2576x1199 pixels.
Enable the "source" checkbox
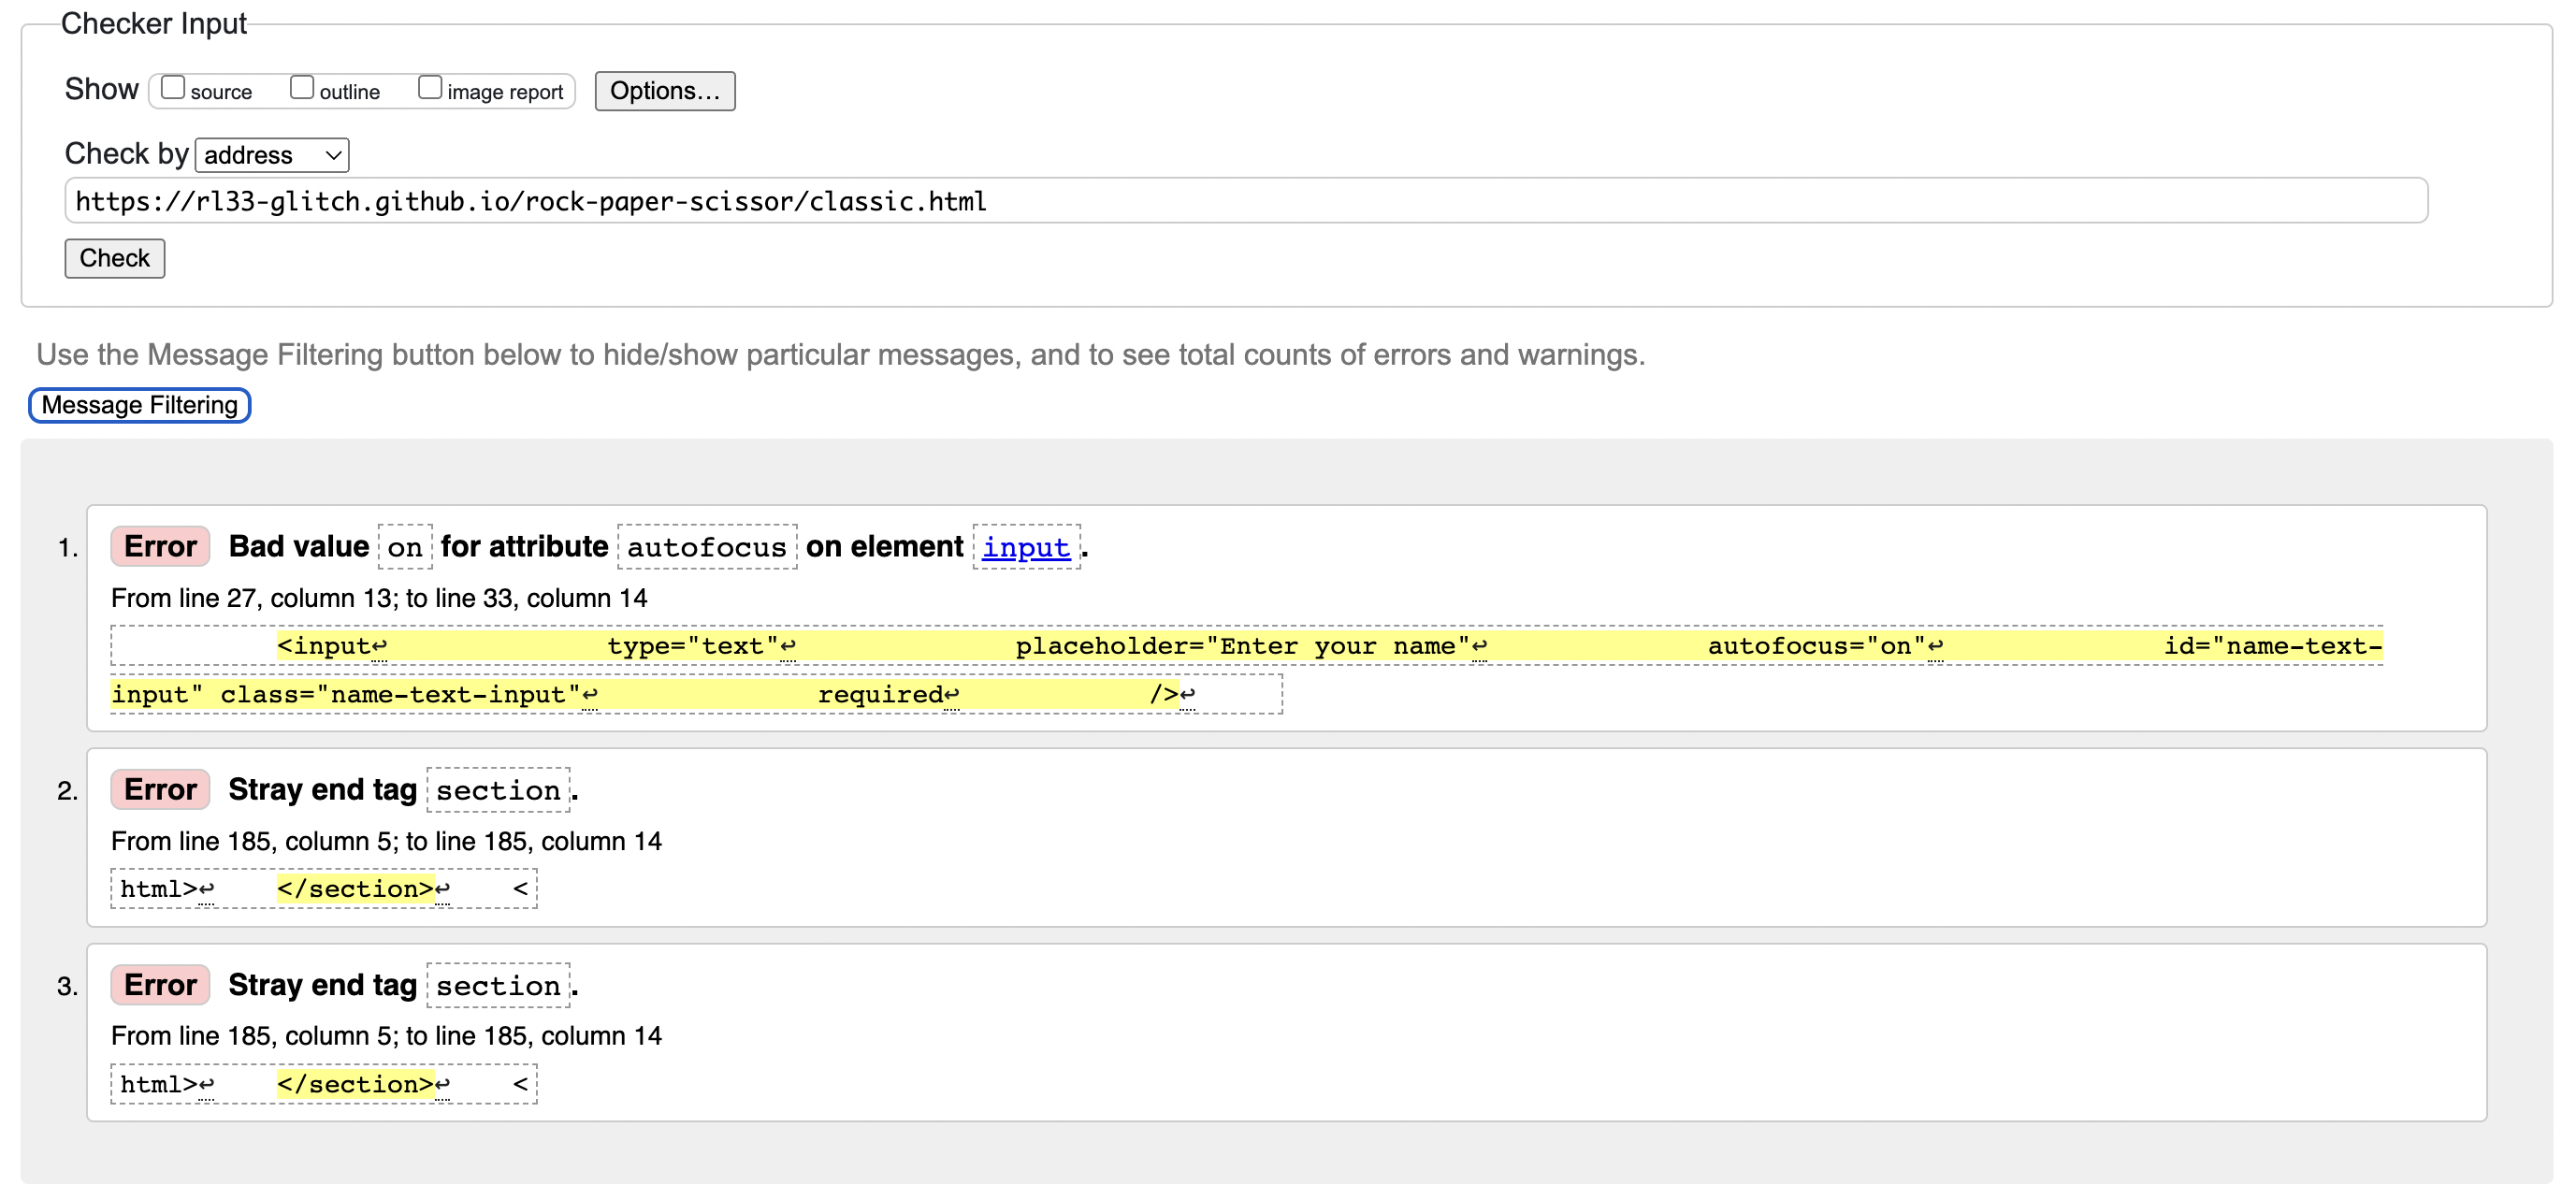point(174,88)
